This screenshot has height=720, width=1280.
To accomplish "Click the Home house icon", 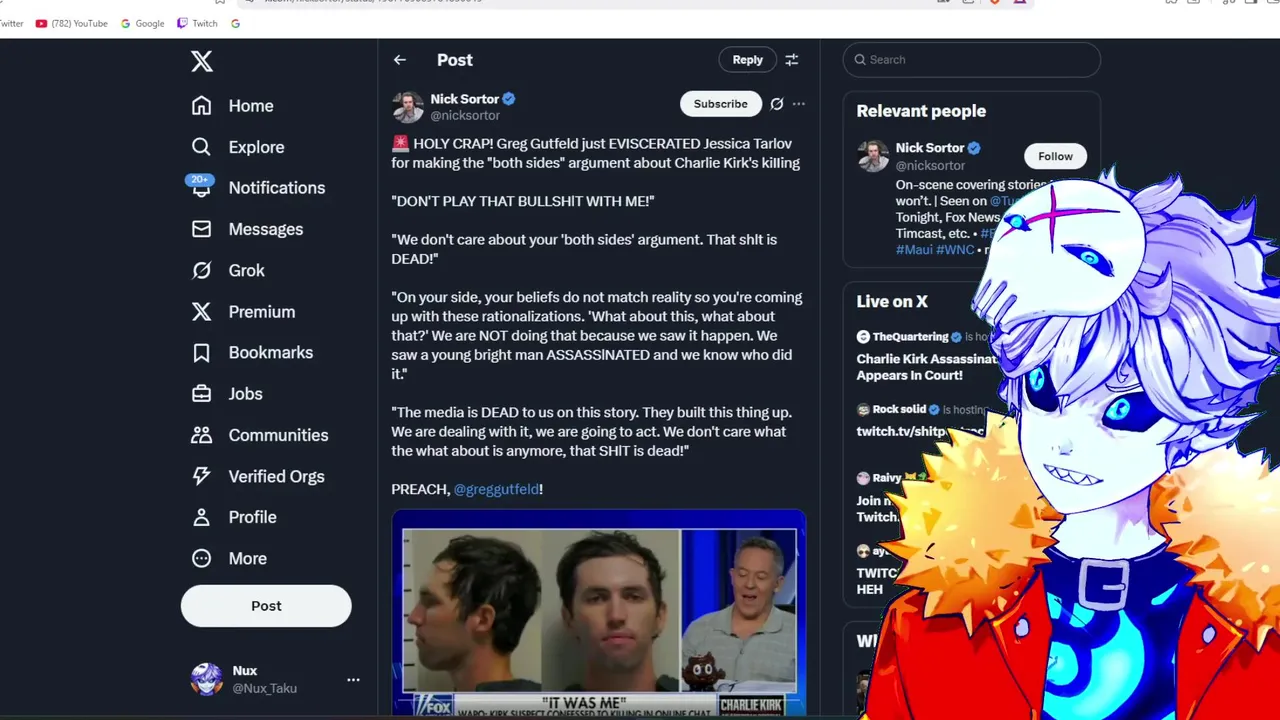I will [202, 106].
